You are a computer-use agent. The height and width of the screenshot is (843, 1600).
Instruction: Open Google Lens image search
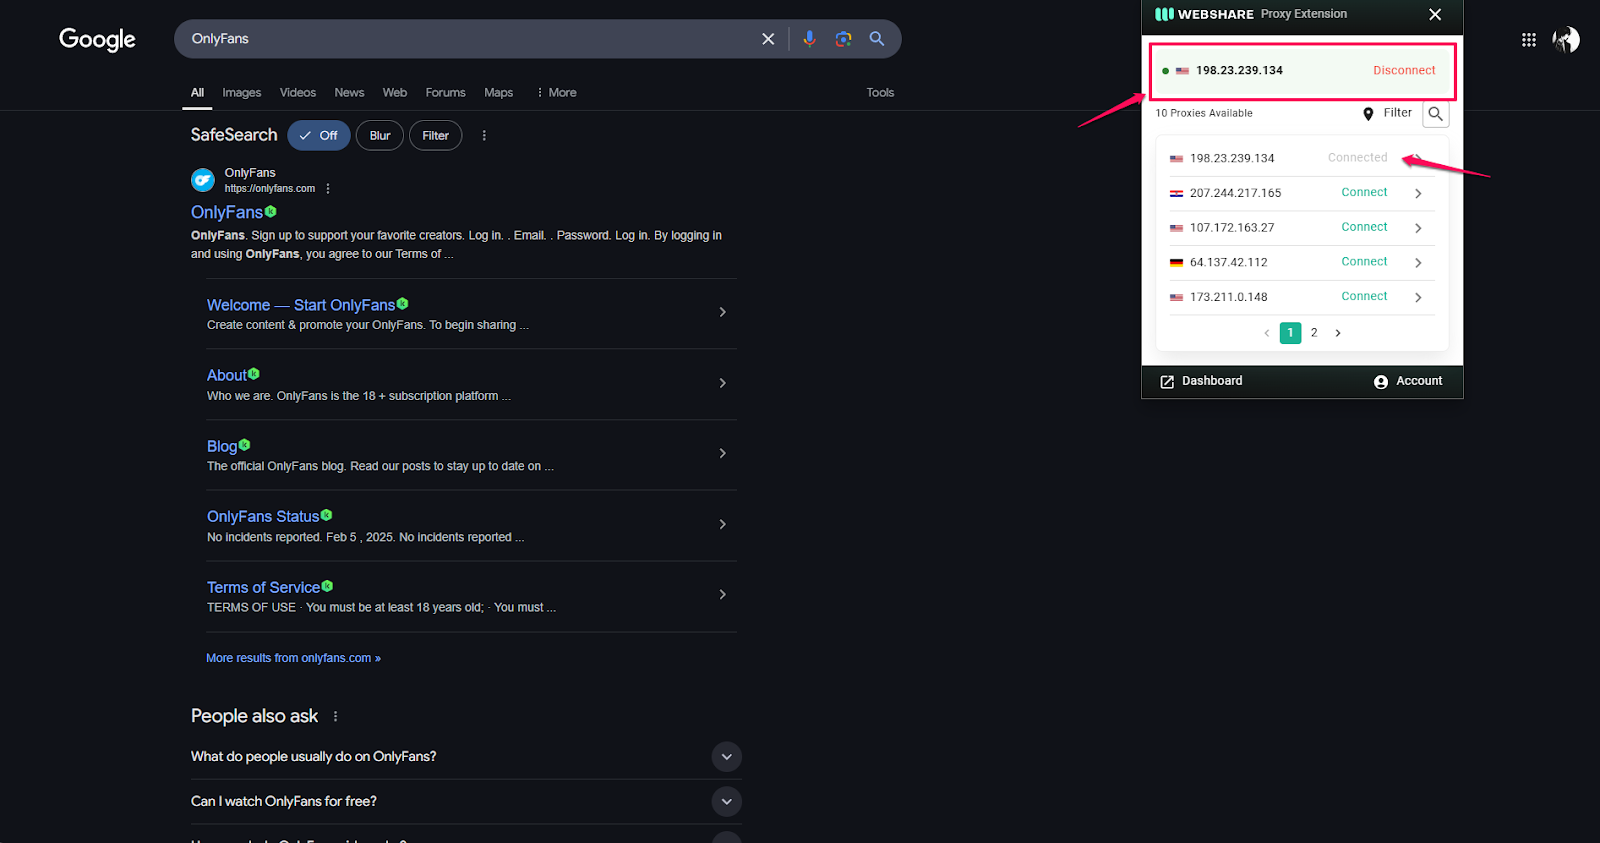pyautogui.click(x=843, y=39)
